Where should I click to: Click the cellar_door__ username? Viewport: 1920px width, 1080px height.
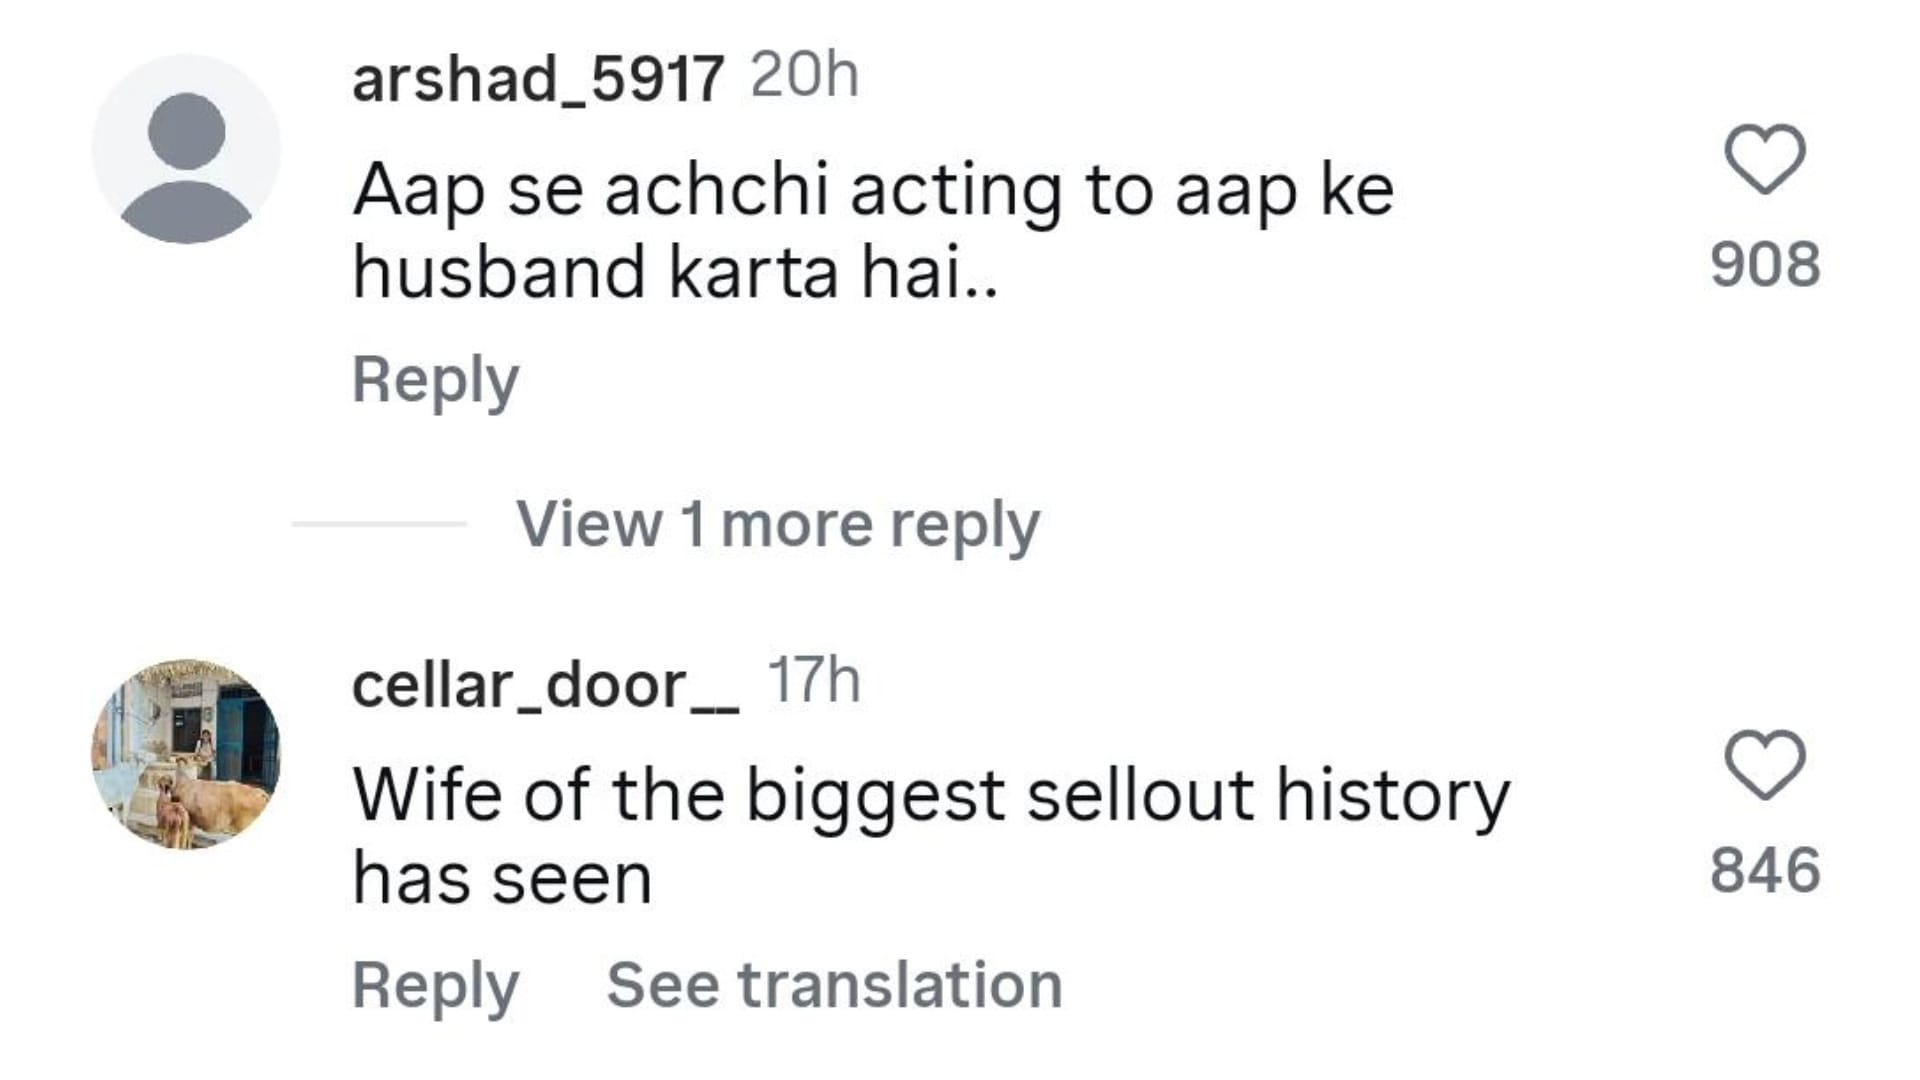545,686
